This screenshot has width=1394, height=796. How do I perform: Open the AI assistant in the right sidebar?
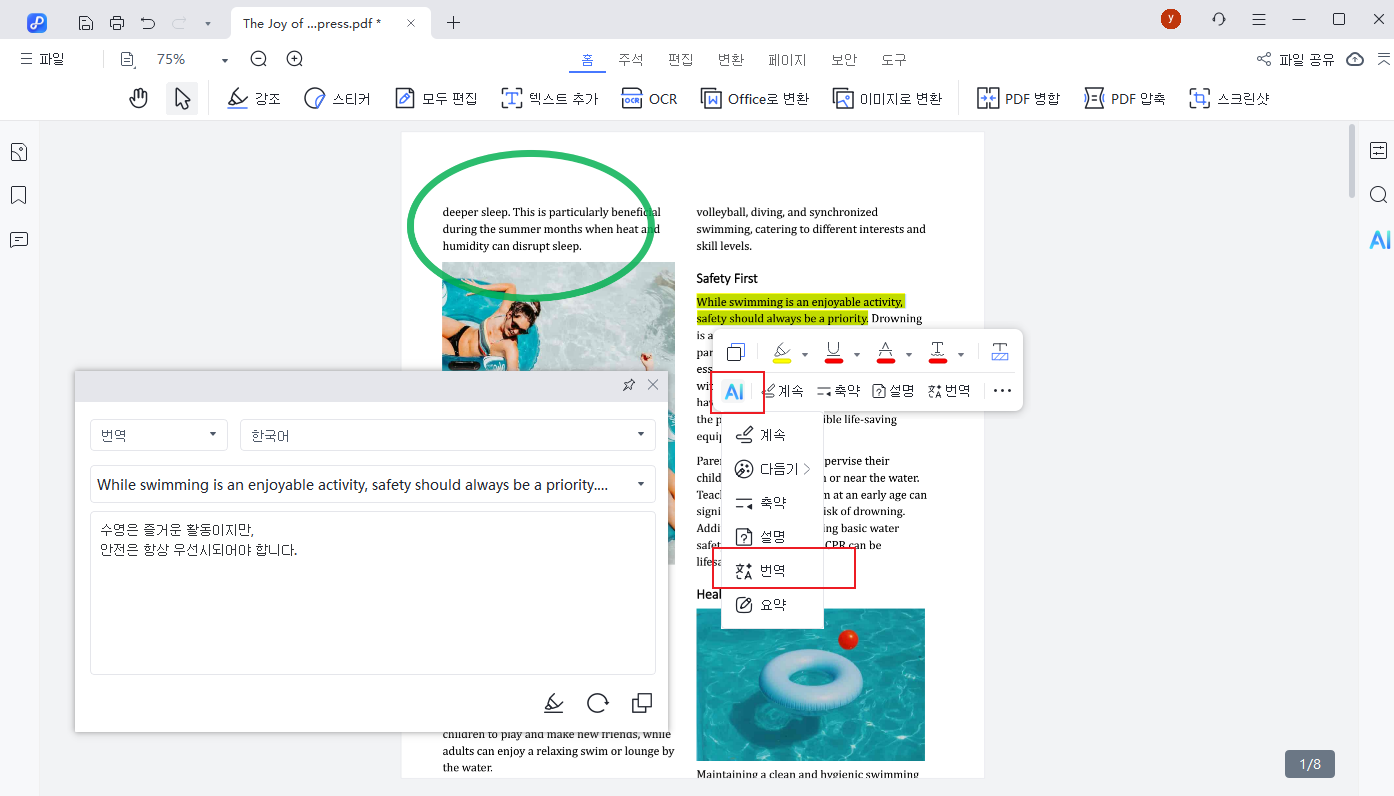click(1380, 239)
